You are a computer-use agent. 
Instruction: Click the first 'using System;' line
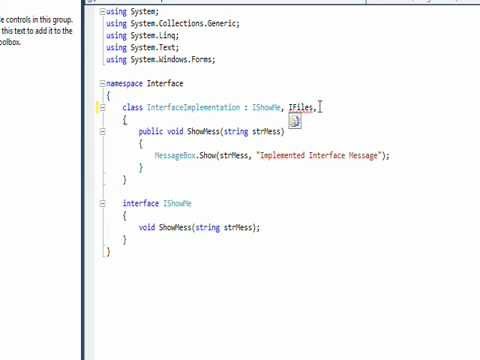click(x=133, y=12)
